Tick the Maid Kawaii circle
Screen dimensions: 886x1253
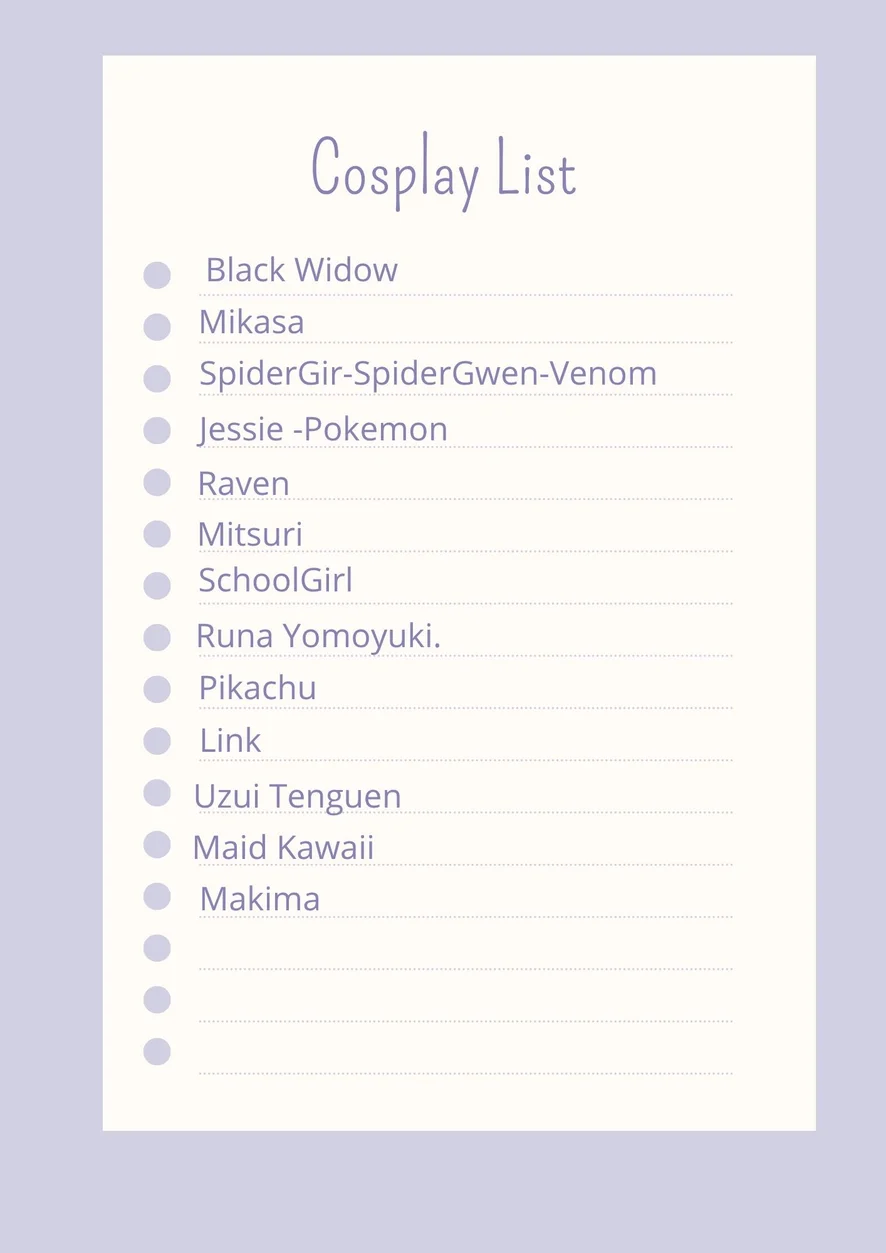(157, 845)
